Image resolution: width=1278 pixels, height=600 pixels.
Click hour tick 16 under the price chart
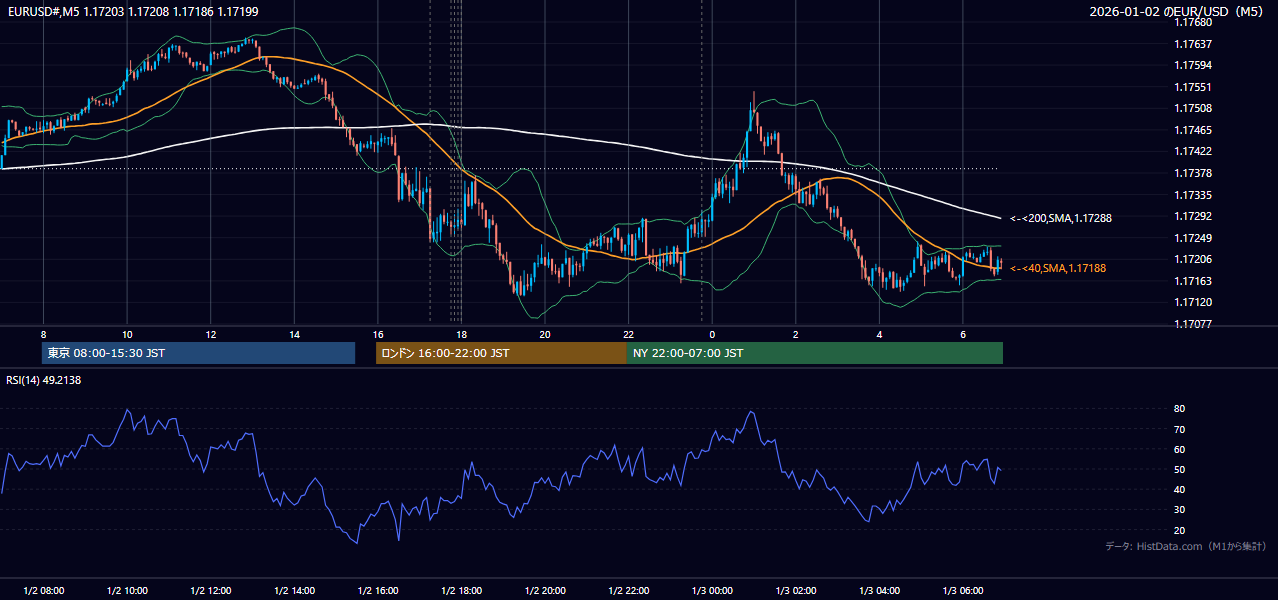[378, 334]
